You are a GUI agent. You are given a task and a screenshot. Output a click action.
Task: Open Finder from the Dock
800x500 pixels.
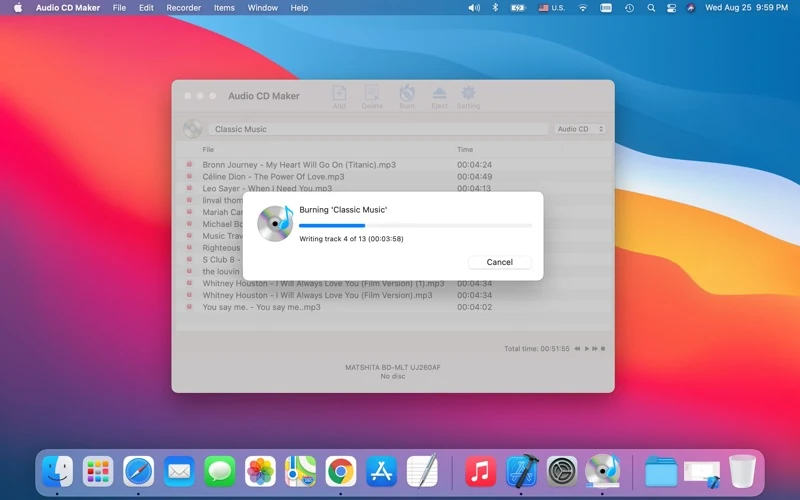tap(57, 471)
